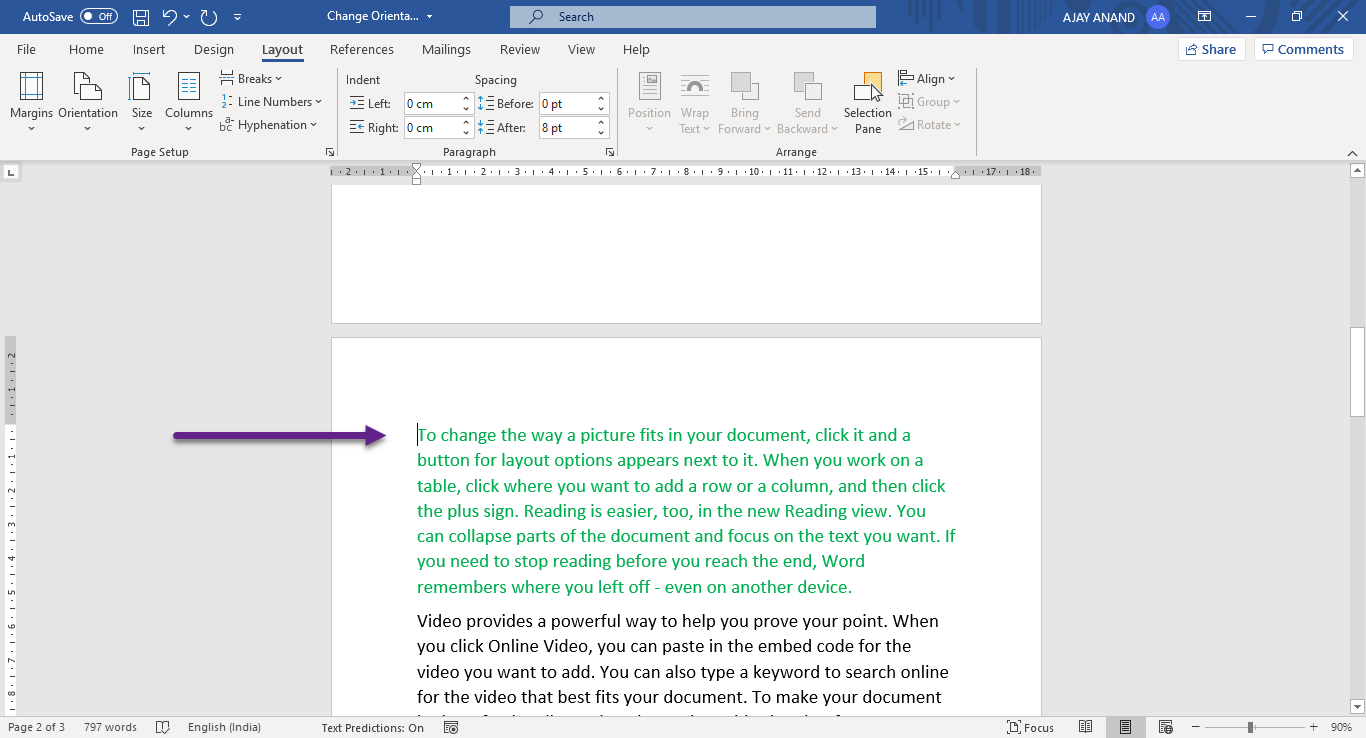Expand the Breaks dropdown

(252, 78)
